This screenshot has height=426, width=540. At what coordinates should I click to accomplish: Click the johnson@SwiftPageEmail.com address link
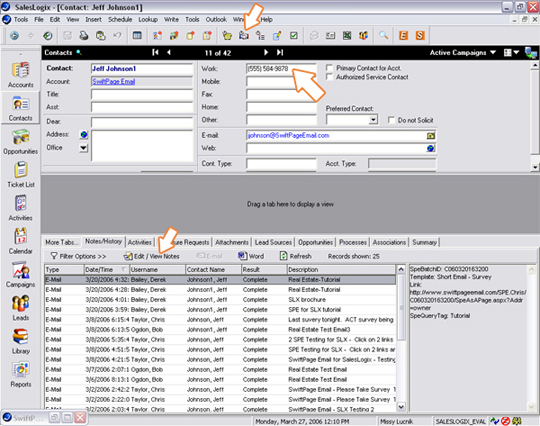click(x=289, y=136)
